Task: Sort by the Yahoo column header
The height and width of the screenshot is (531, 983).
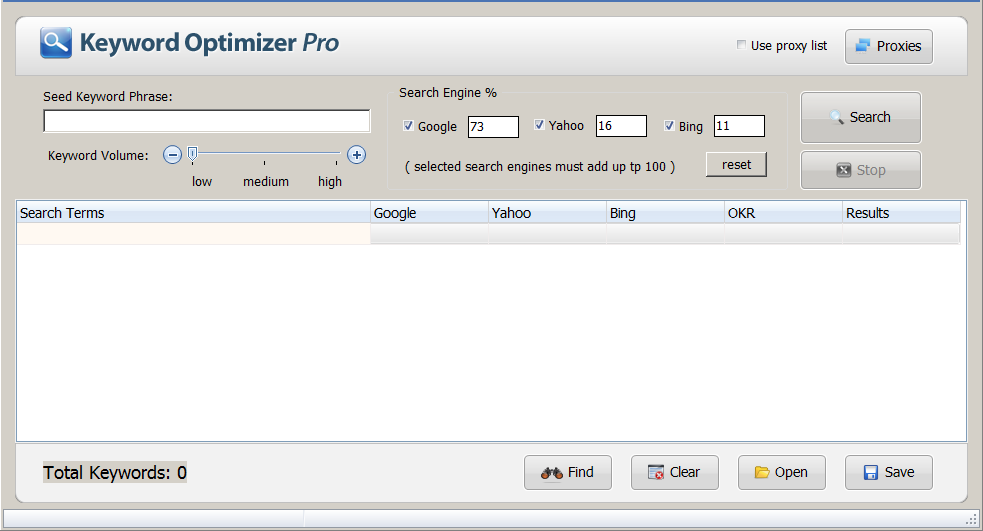Action: click(547, 213)
